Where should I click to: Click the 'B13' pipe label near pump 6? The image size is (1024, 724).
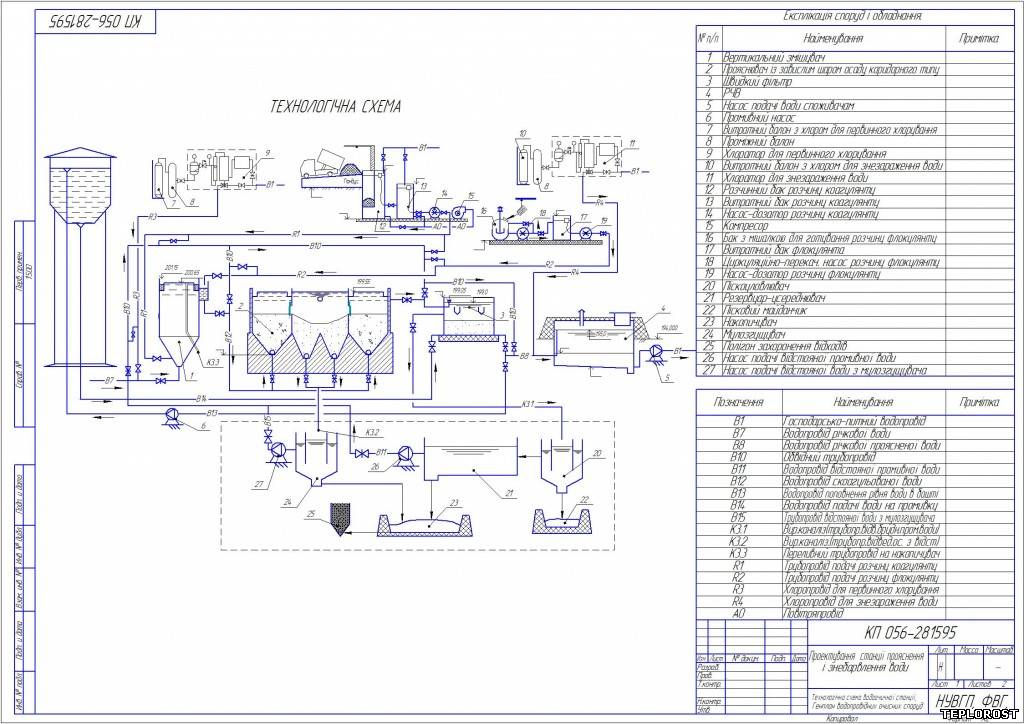[x=212, y=413]
